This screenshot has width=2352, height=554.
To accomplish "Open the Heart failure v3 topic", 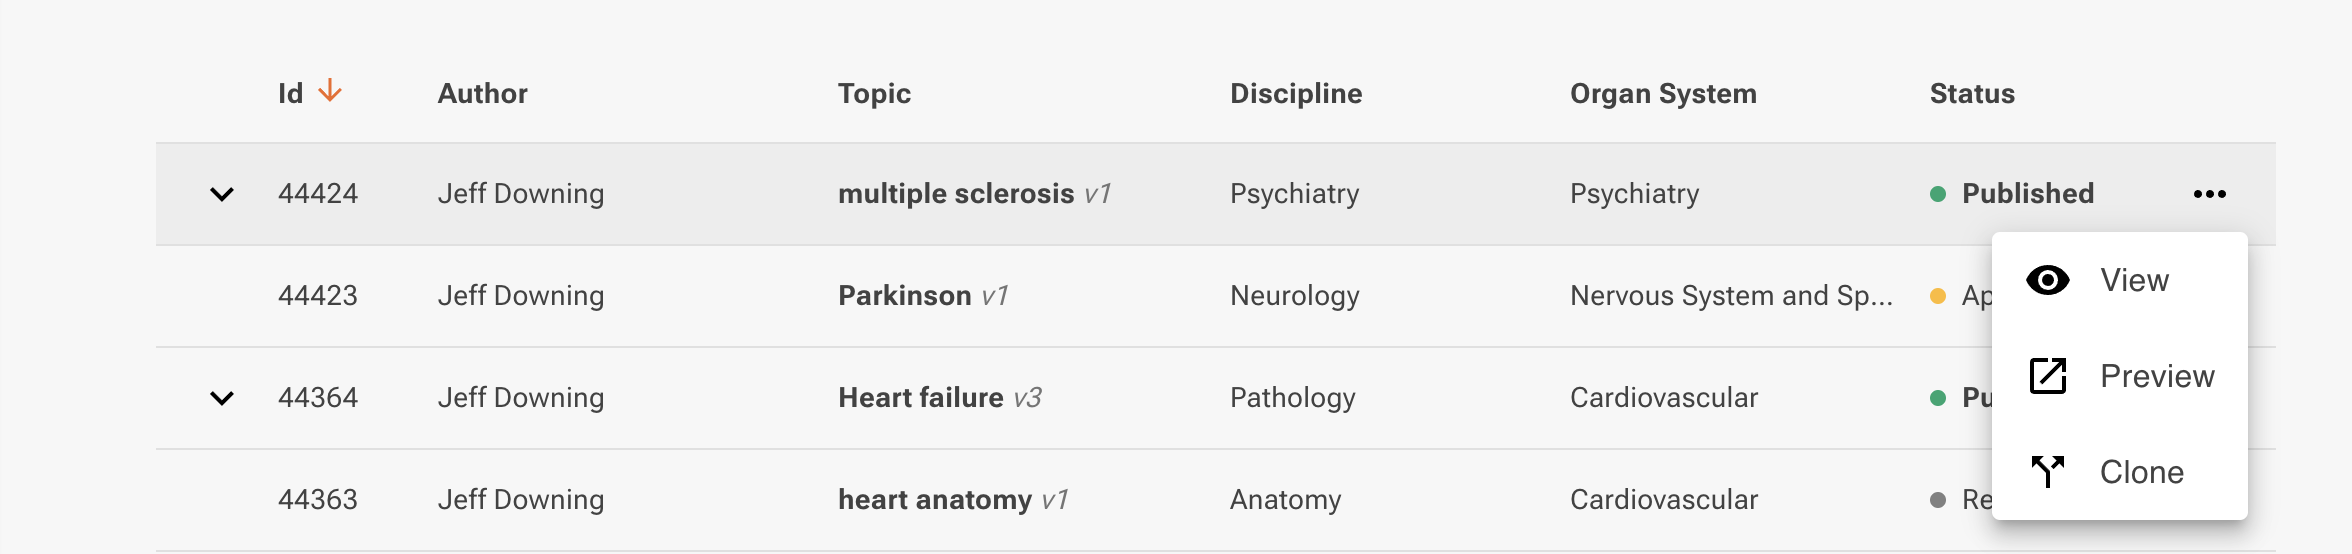I will coord(921,398).
